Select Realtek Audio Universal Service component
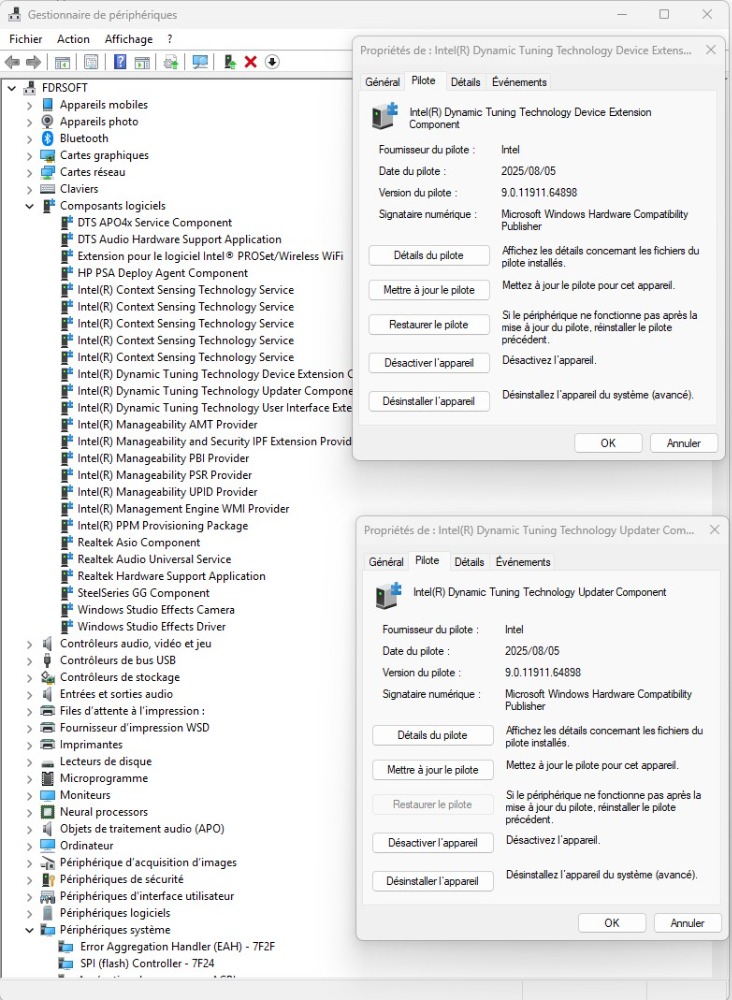The image size is (732, 1000). [154, 559]
